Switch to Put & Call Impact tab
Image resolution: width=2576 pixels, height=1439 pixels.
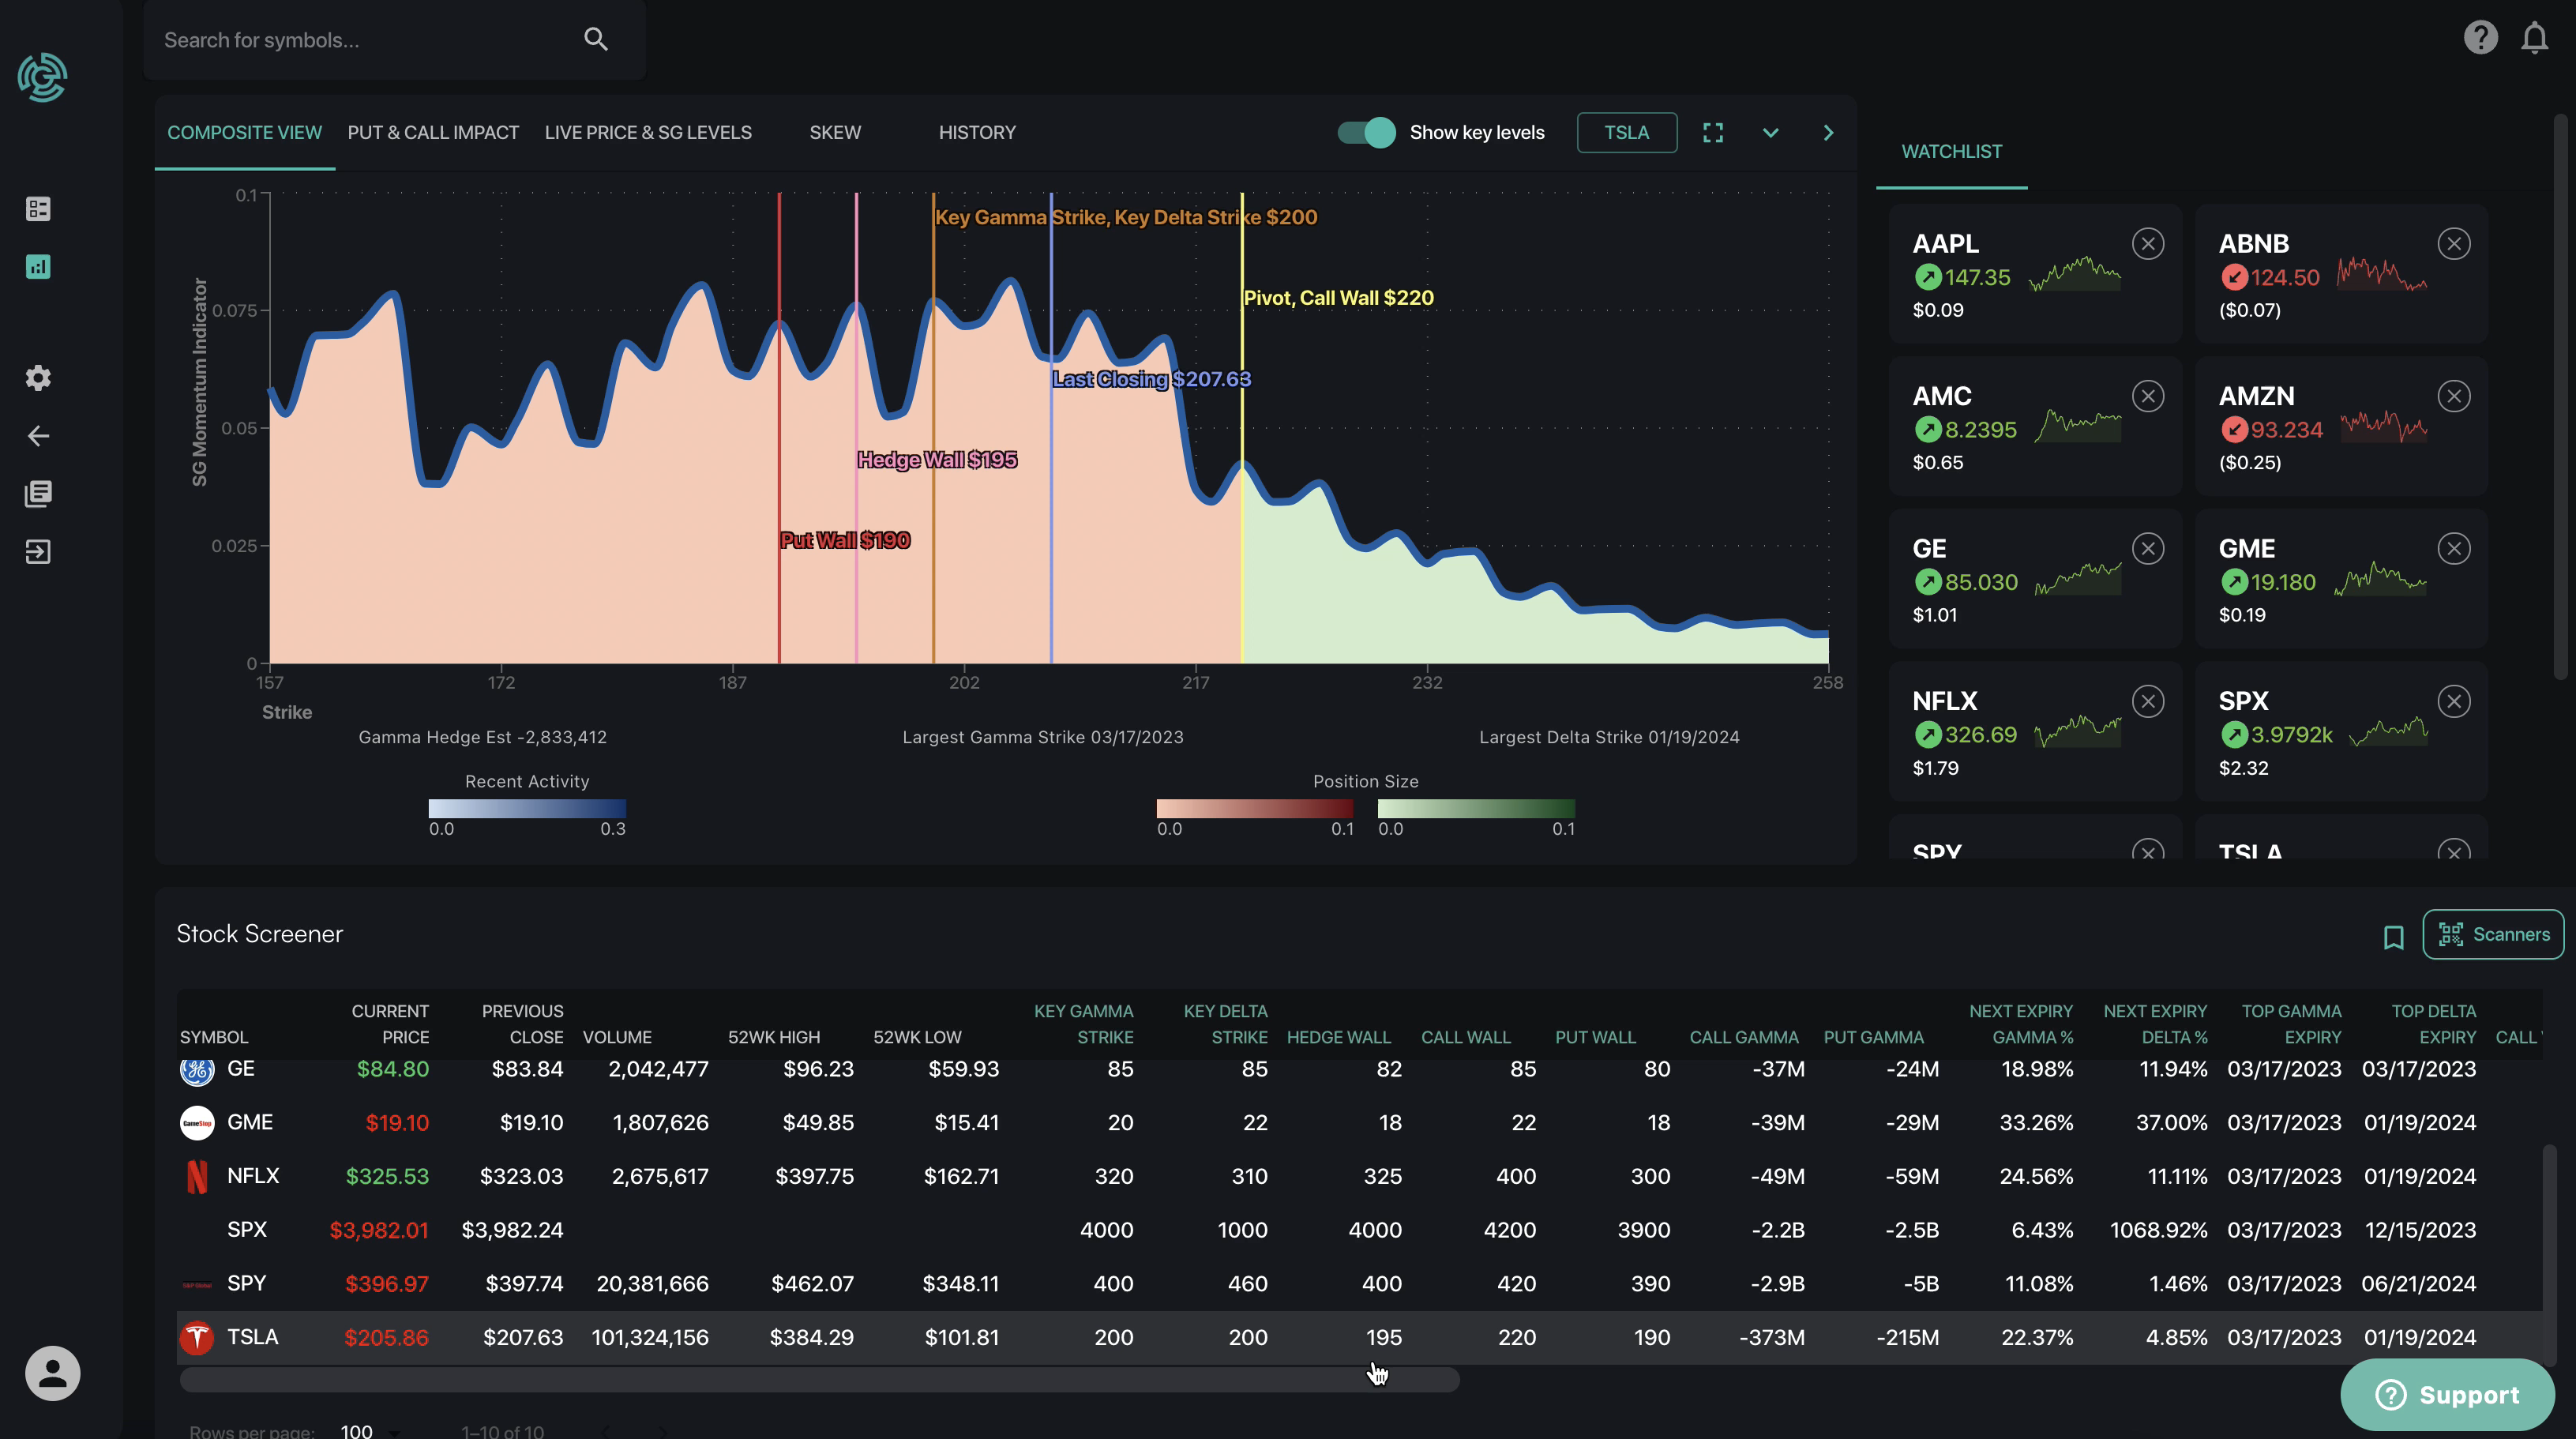click(x=433, y=133)
